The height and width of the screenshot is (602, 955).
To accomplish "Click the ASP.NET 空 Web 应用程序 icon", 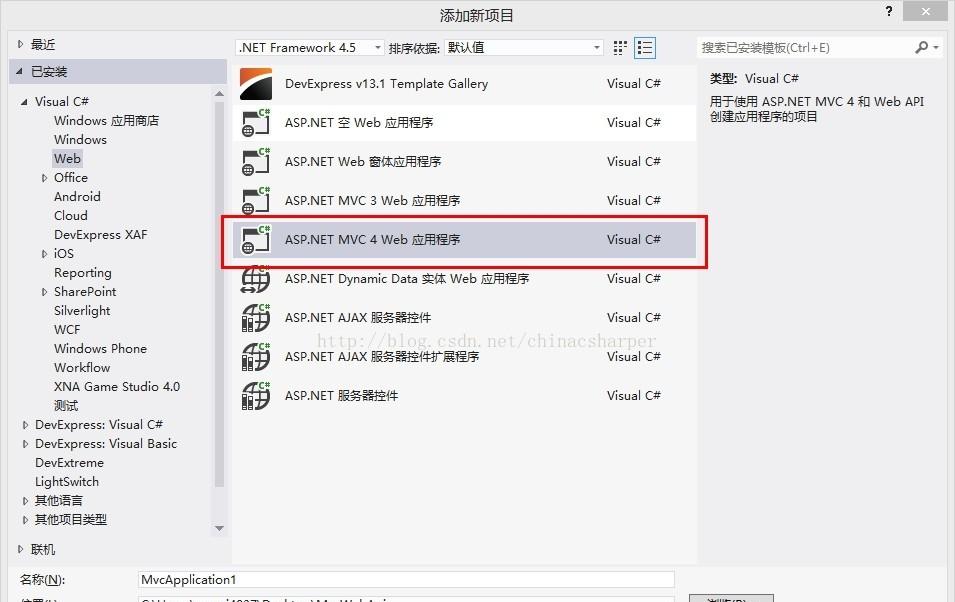I will [256, 122].
